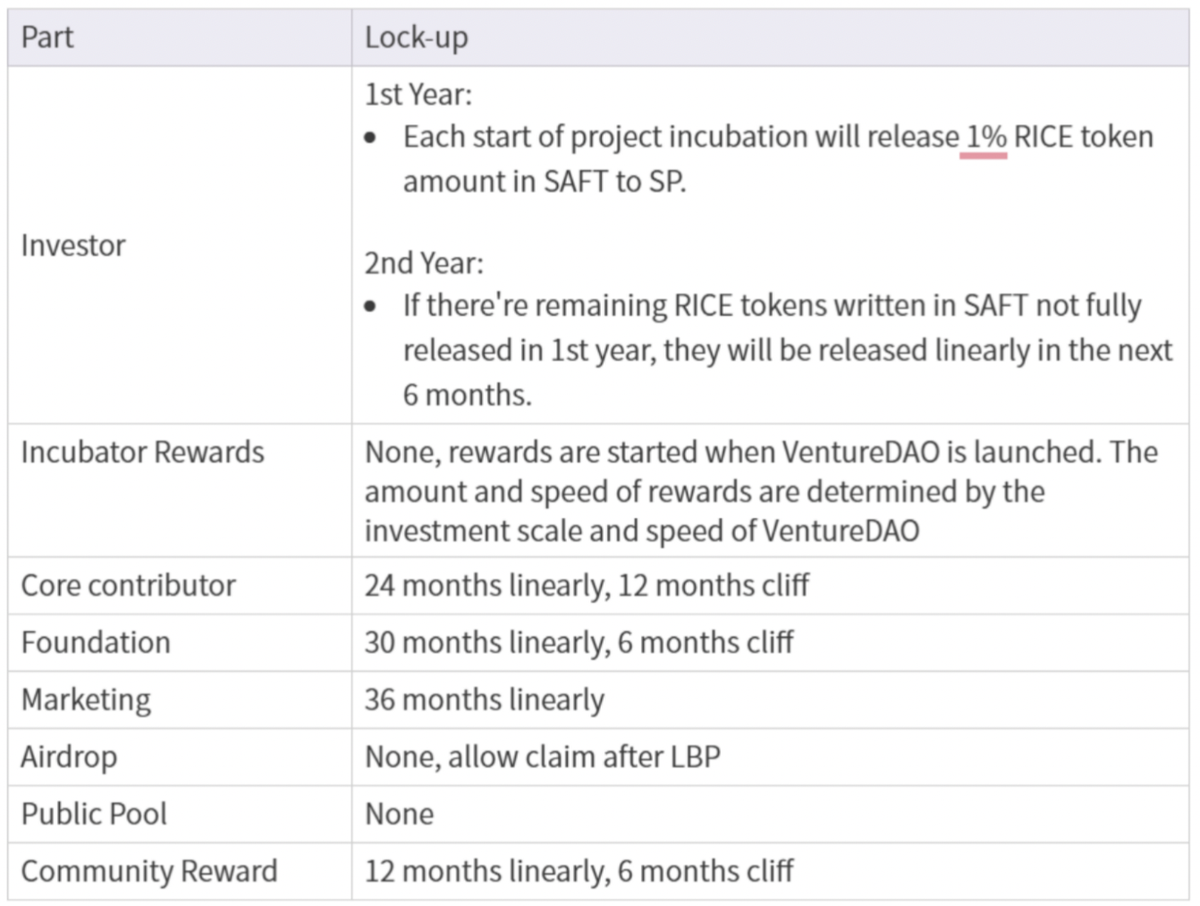
Task: Select the "Airdrop" row label
Action: (x=68, y=756)
